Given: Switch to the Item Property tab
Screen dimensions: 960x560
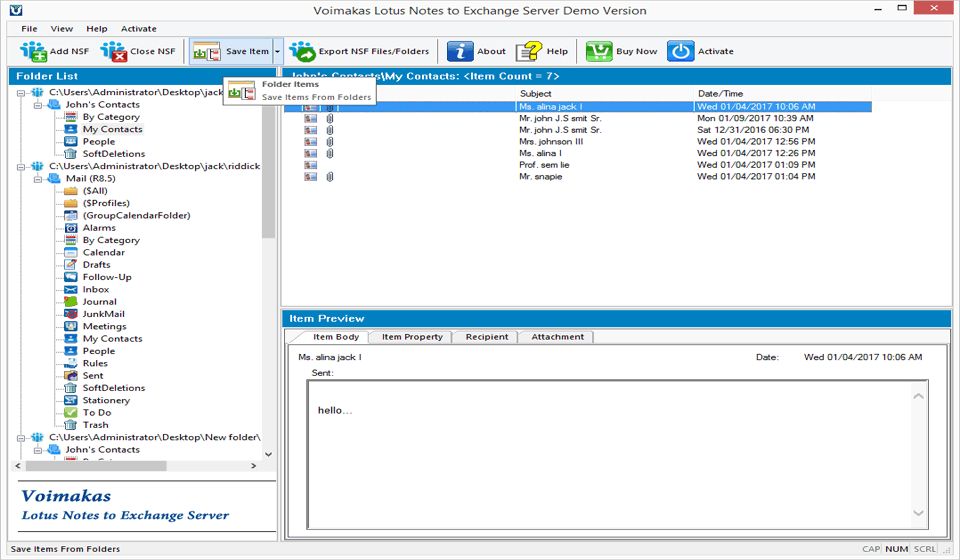Looking at the screenshot, I should [412, 337].
